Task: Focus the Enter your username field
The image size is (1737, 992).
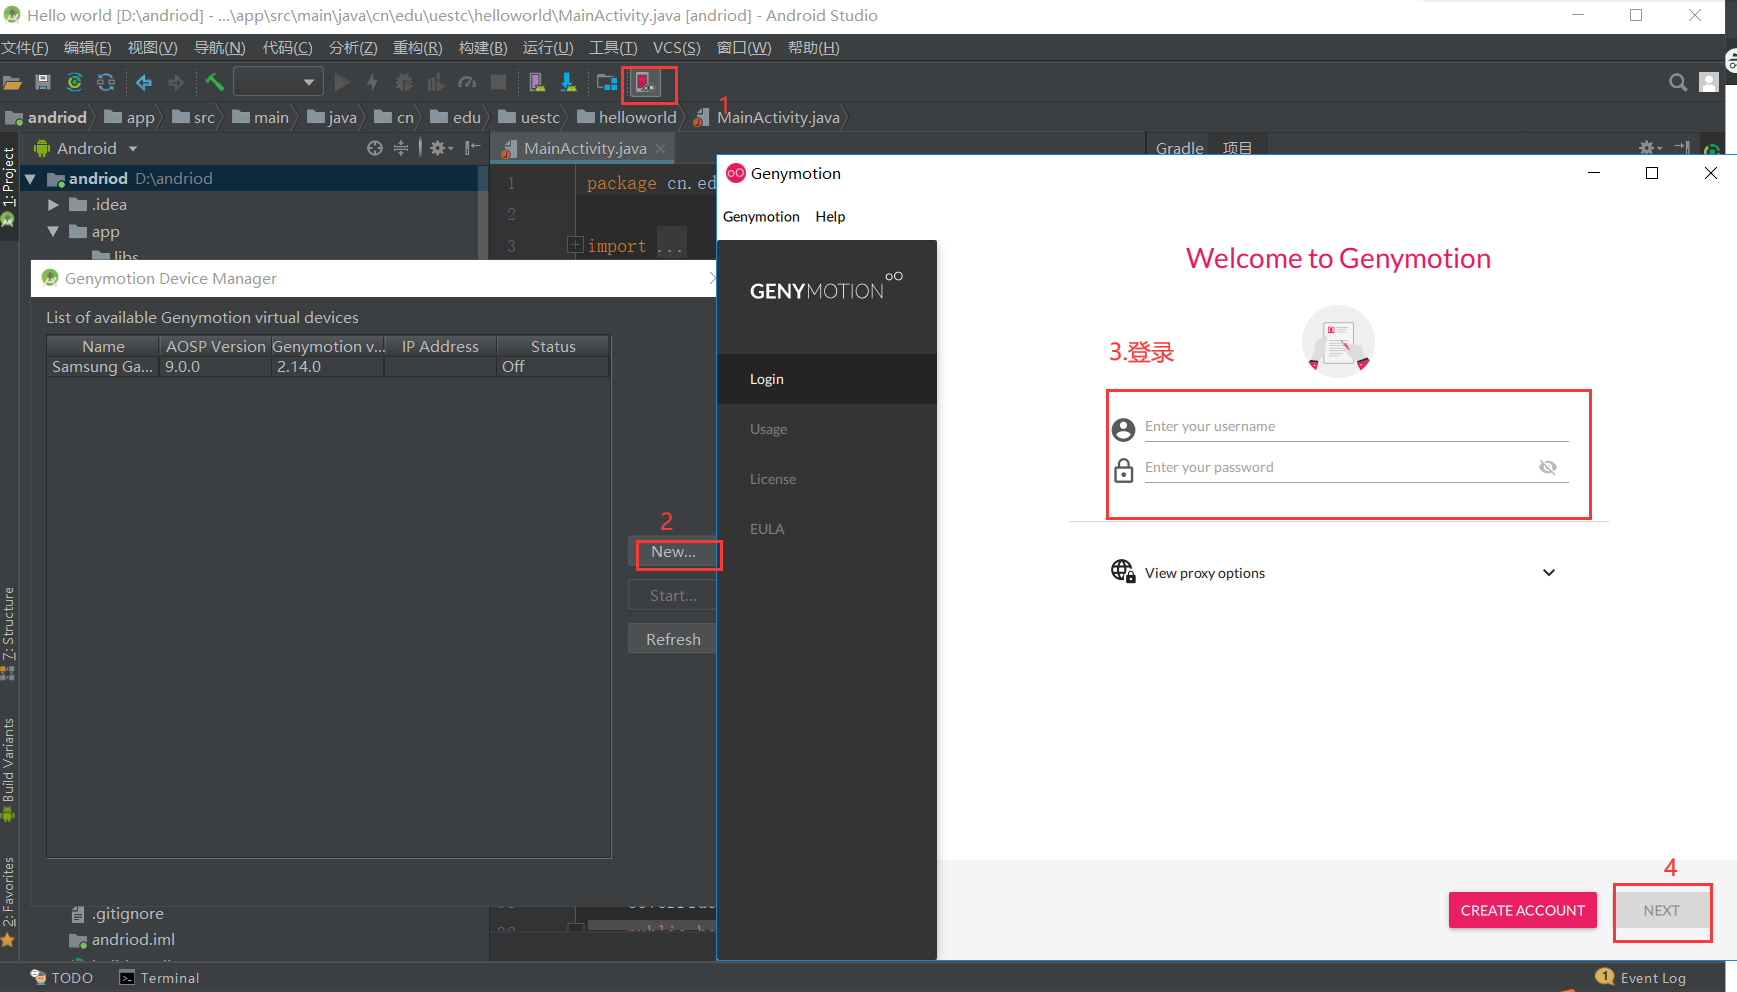Action: 1356,427
